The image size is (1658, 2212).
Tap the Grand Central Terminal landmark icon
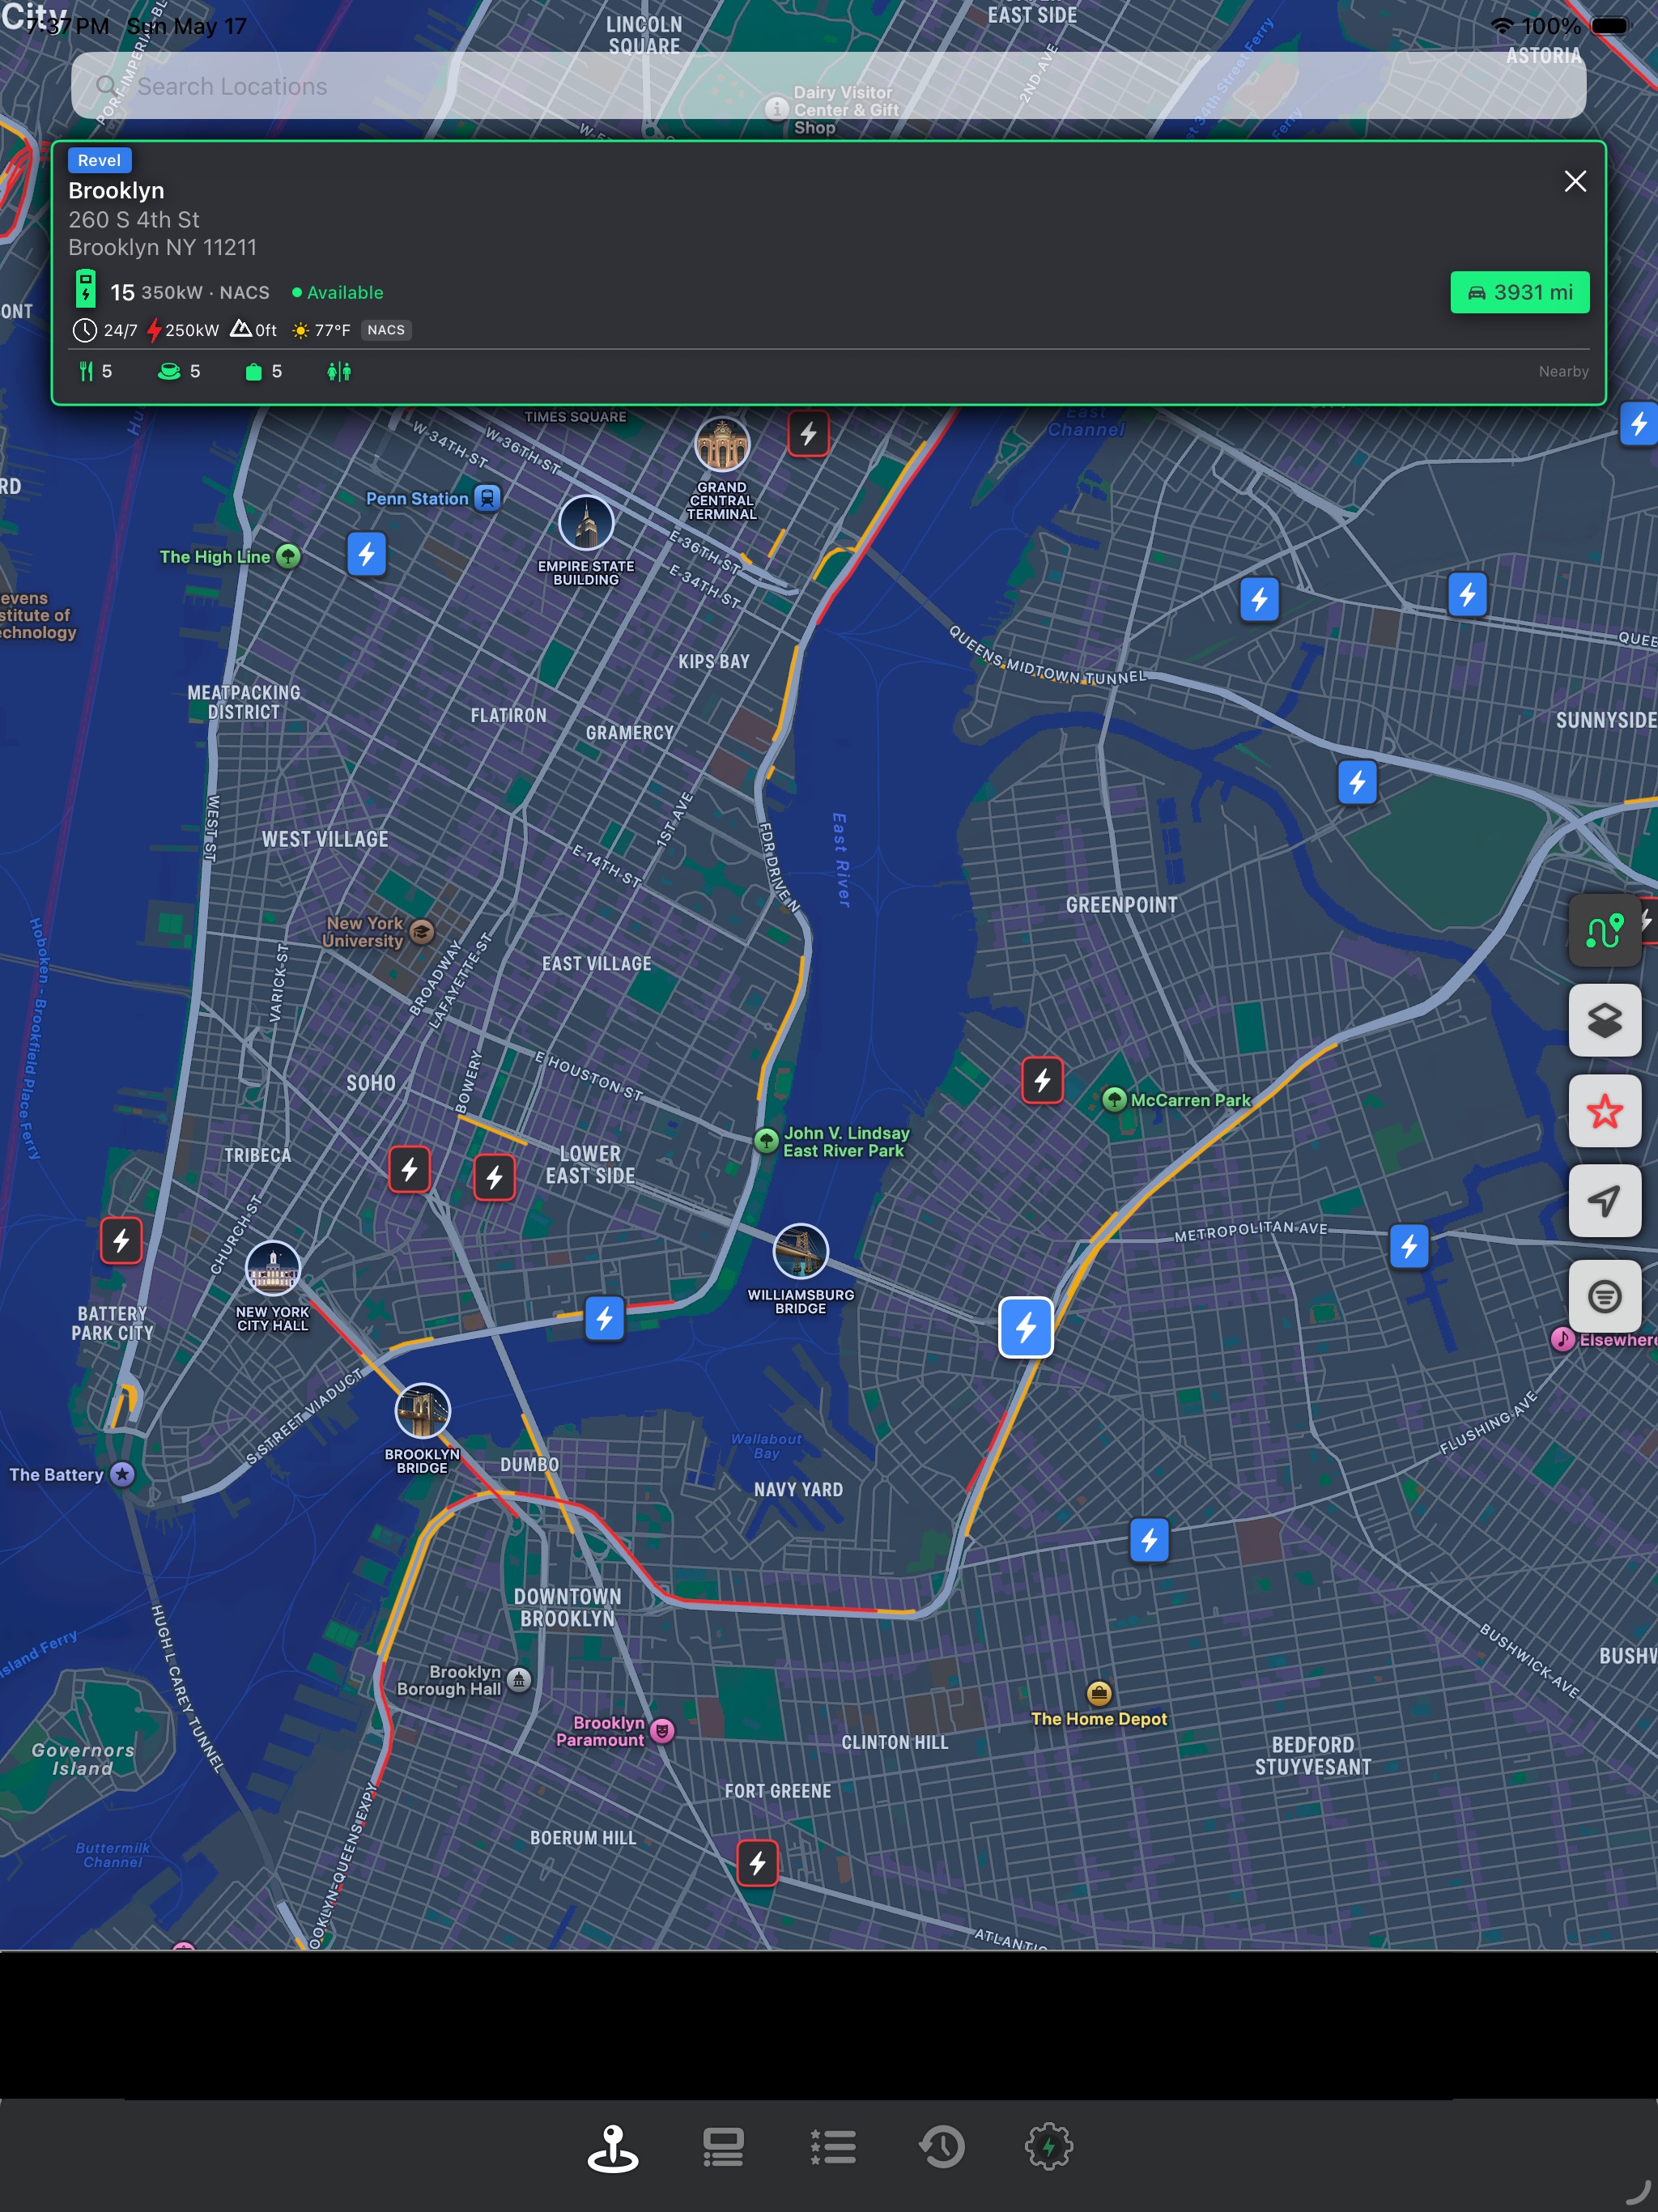coord(722,444)
